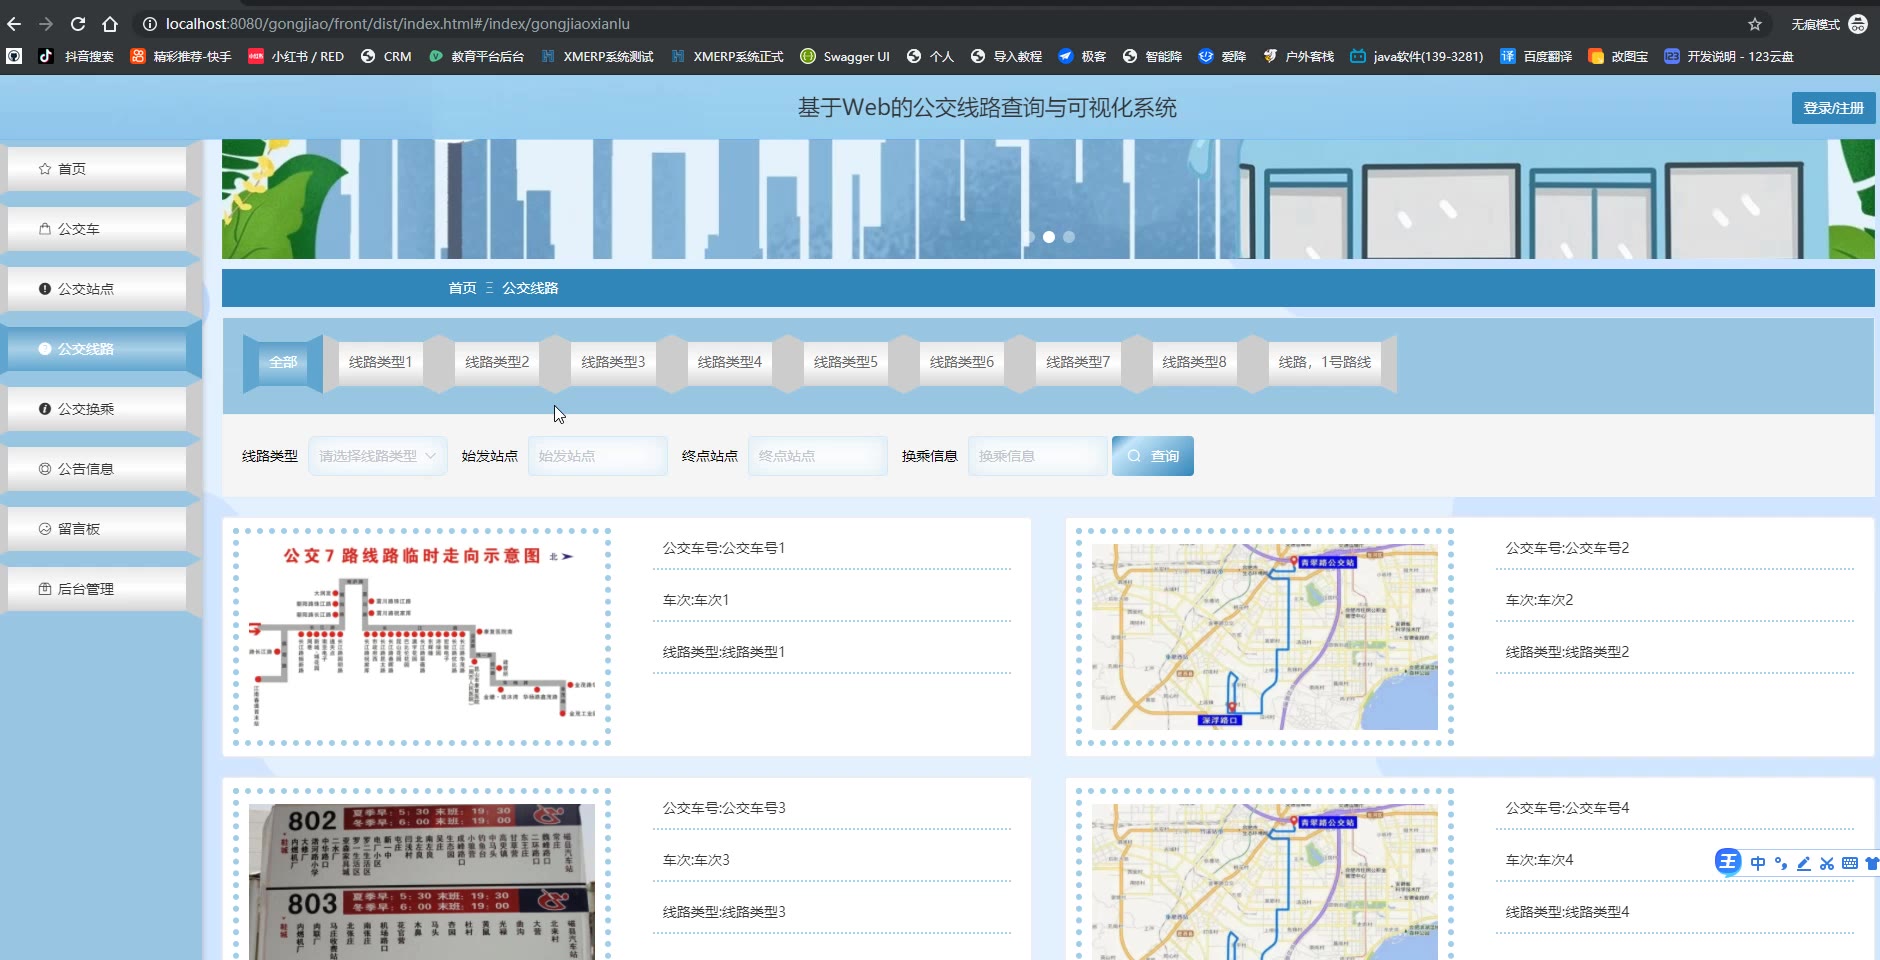Open the 小红书 / RED bookmark

(x=296, y=57)
